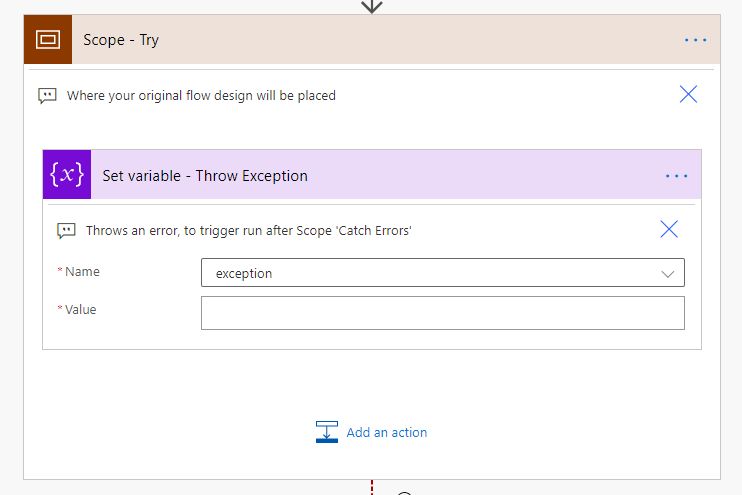
Task: Select the 'Where your original flow design will be placed' text
Action: click(x=201, y=96)
